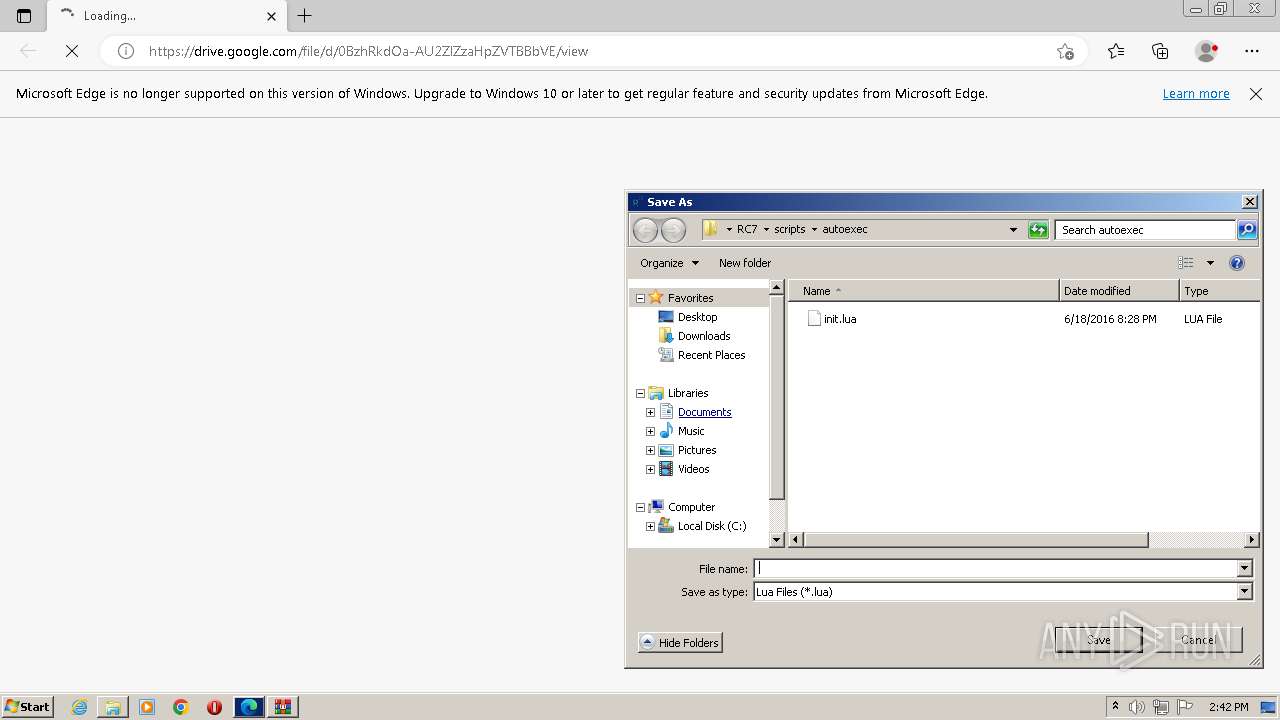This screenshot has width=1280, height=720.
Task: Open the Save As help icon
Action: point(1237,263)
